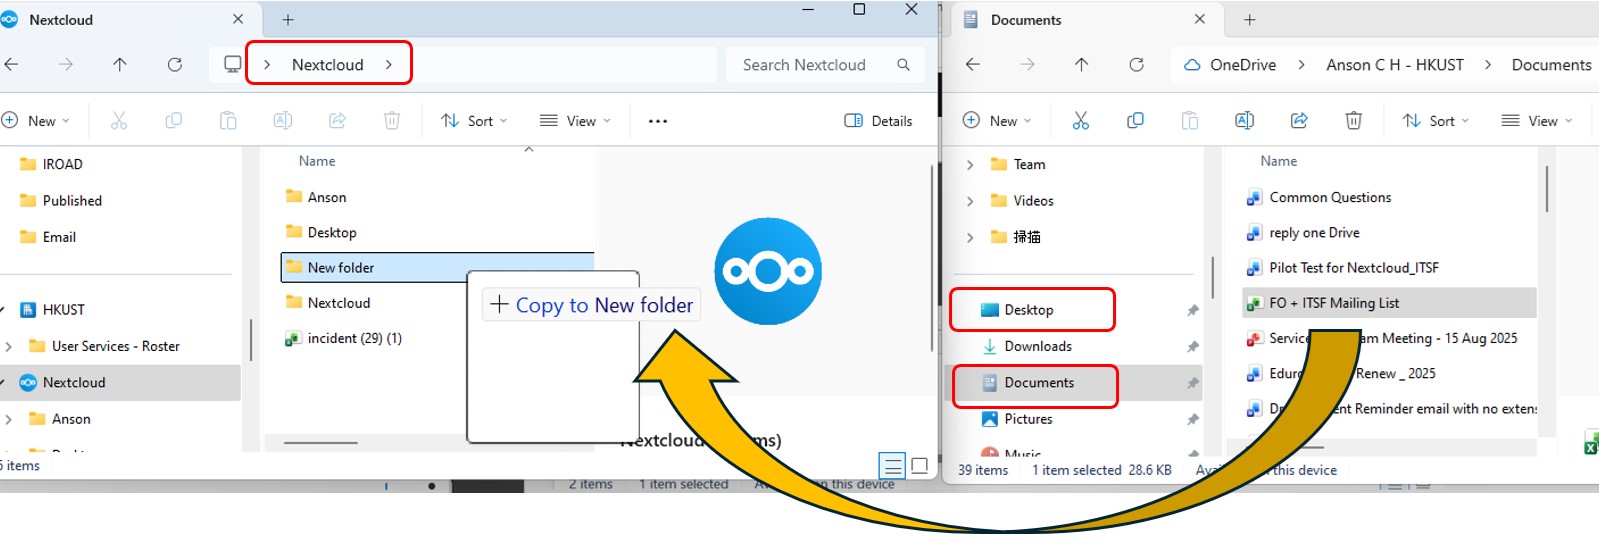The width and height of the screenshot is (1599, 542).
Task: Click the Nextcloud file list vertical scrollbar
Action: [x=932, y=260]
